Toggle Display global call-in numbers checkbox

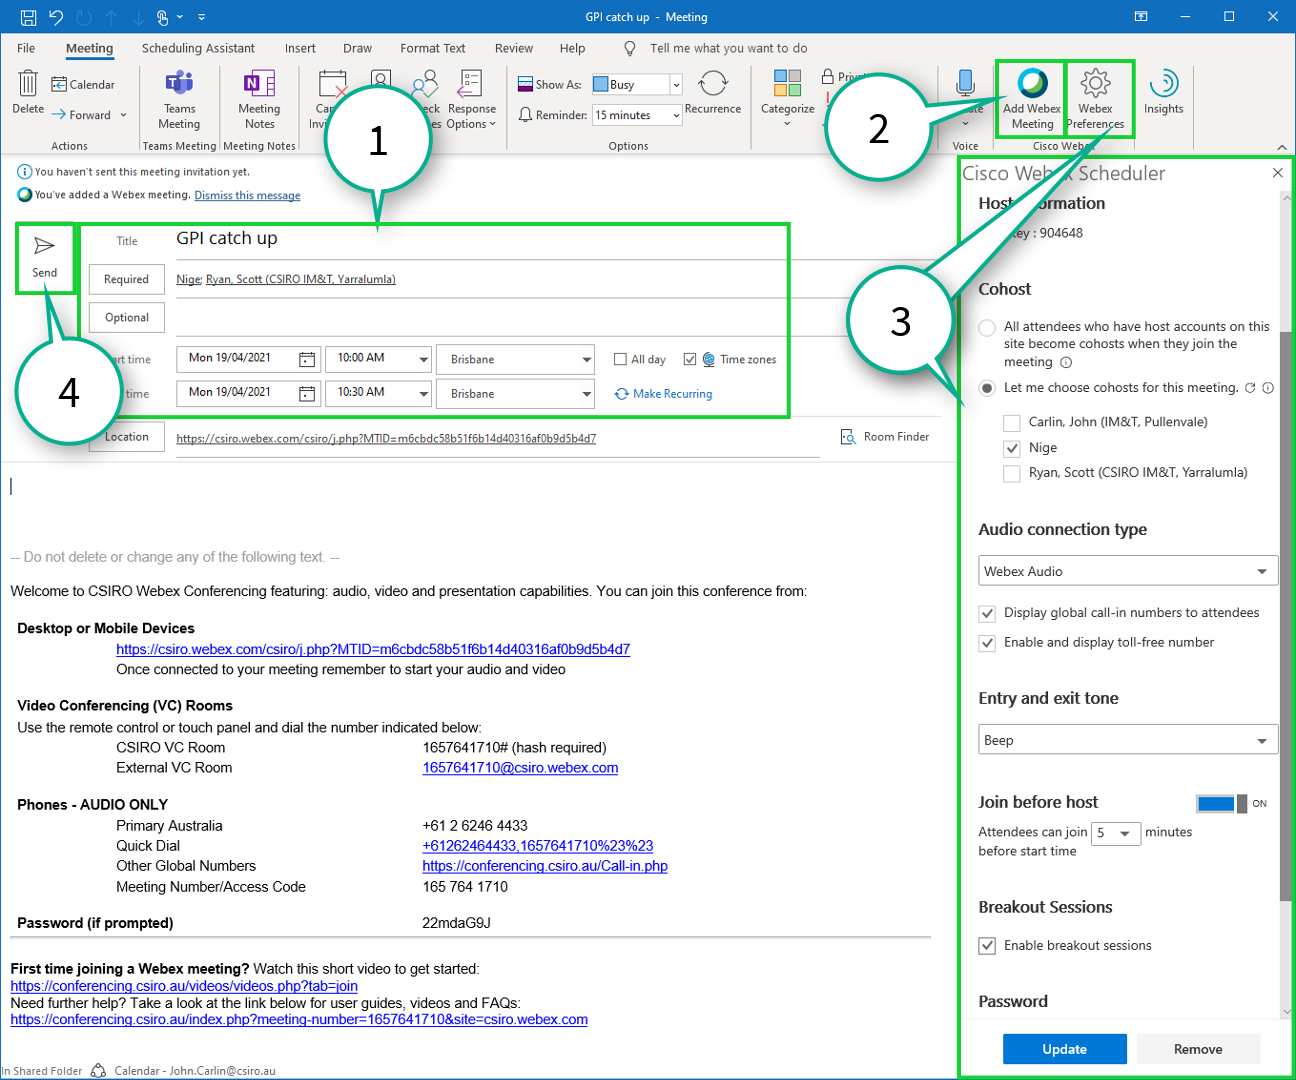(987, 613)
